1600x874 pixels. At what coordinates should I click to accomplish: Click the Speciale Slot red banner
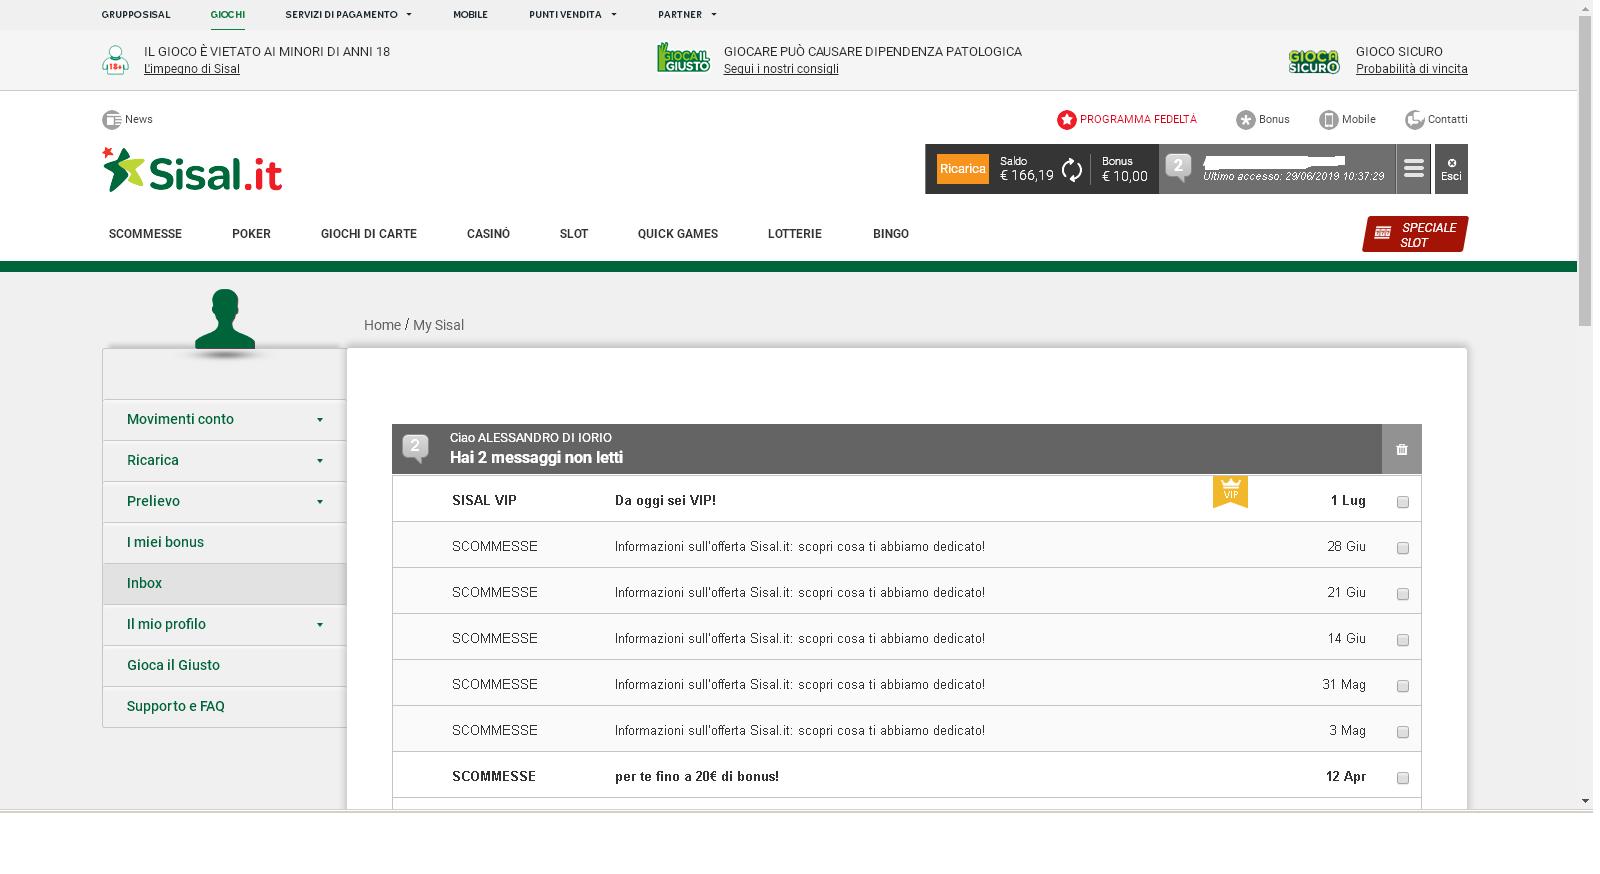pyautogui.click(x=1415, y=234)
